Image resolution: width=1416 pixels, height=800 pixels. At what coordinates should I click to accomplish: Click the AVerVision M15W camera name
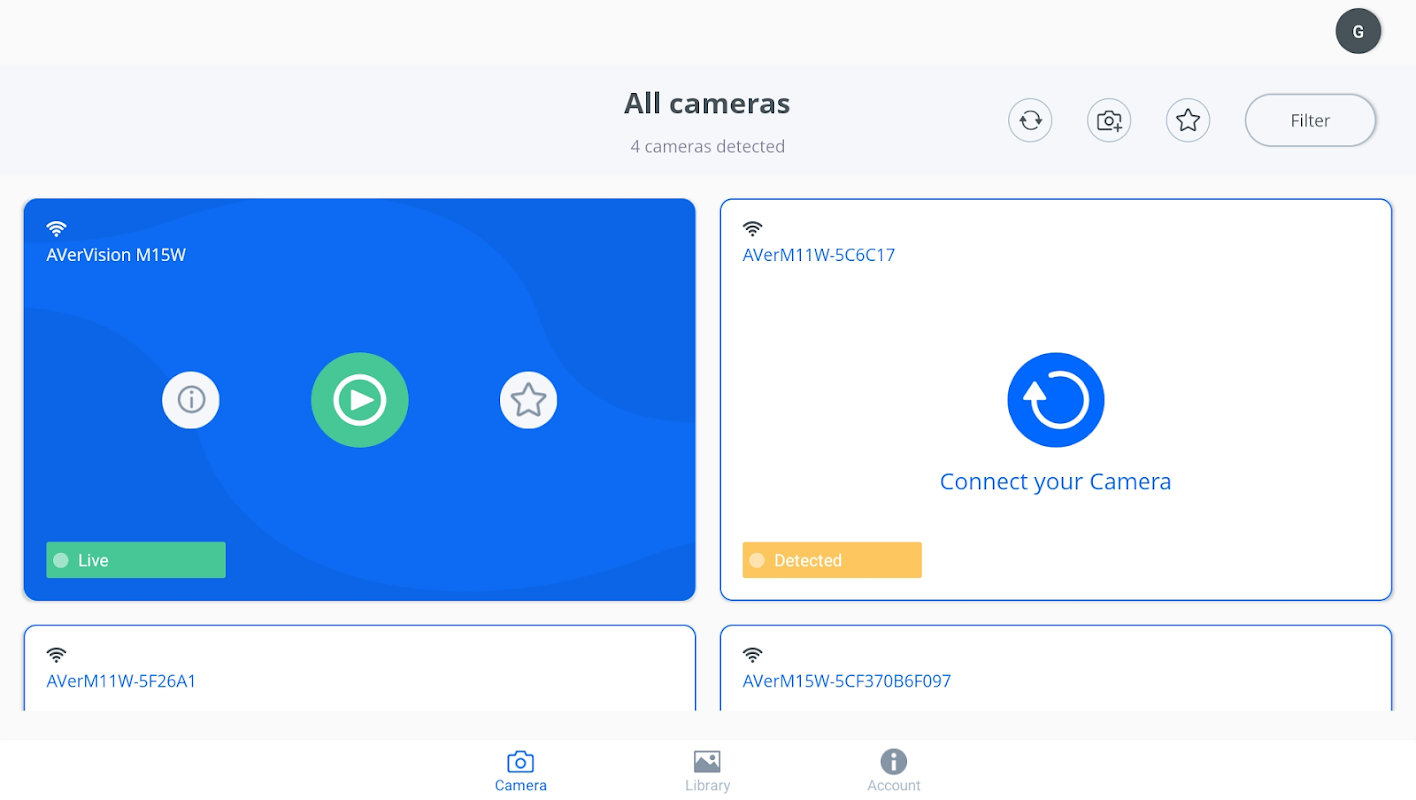(x=116, y=255)
